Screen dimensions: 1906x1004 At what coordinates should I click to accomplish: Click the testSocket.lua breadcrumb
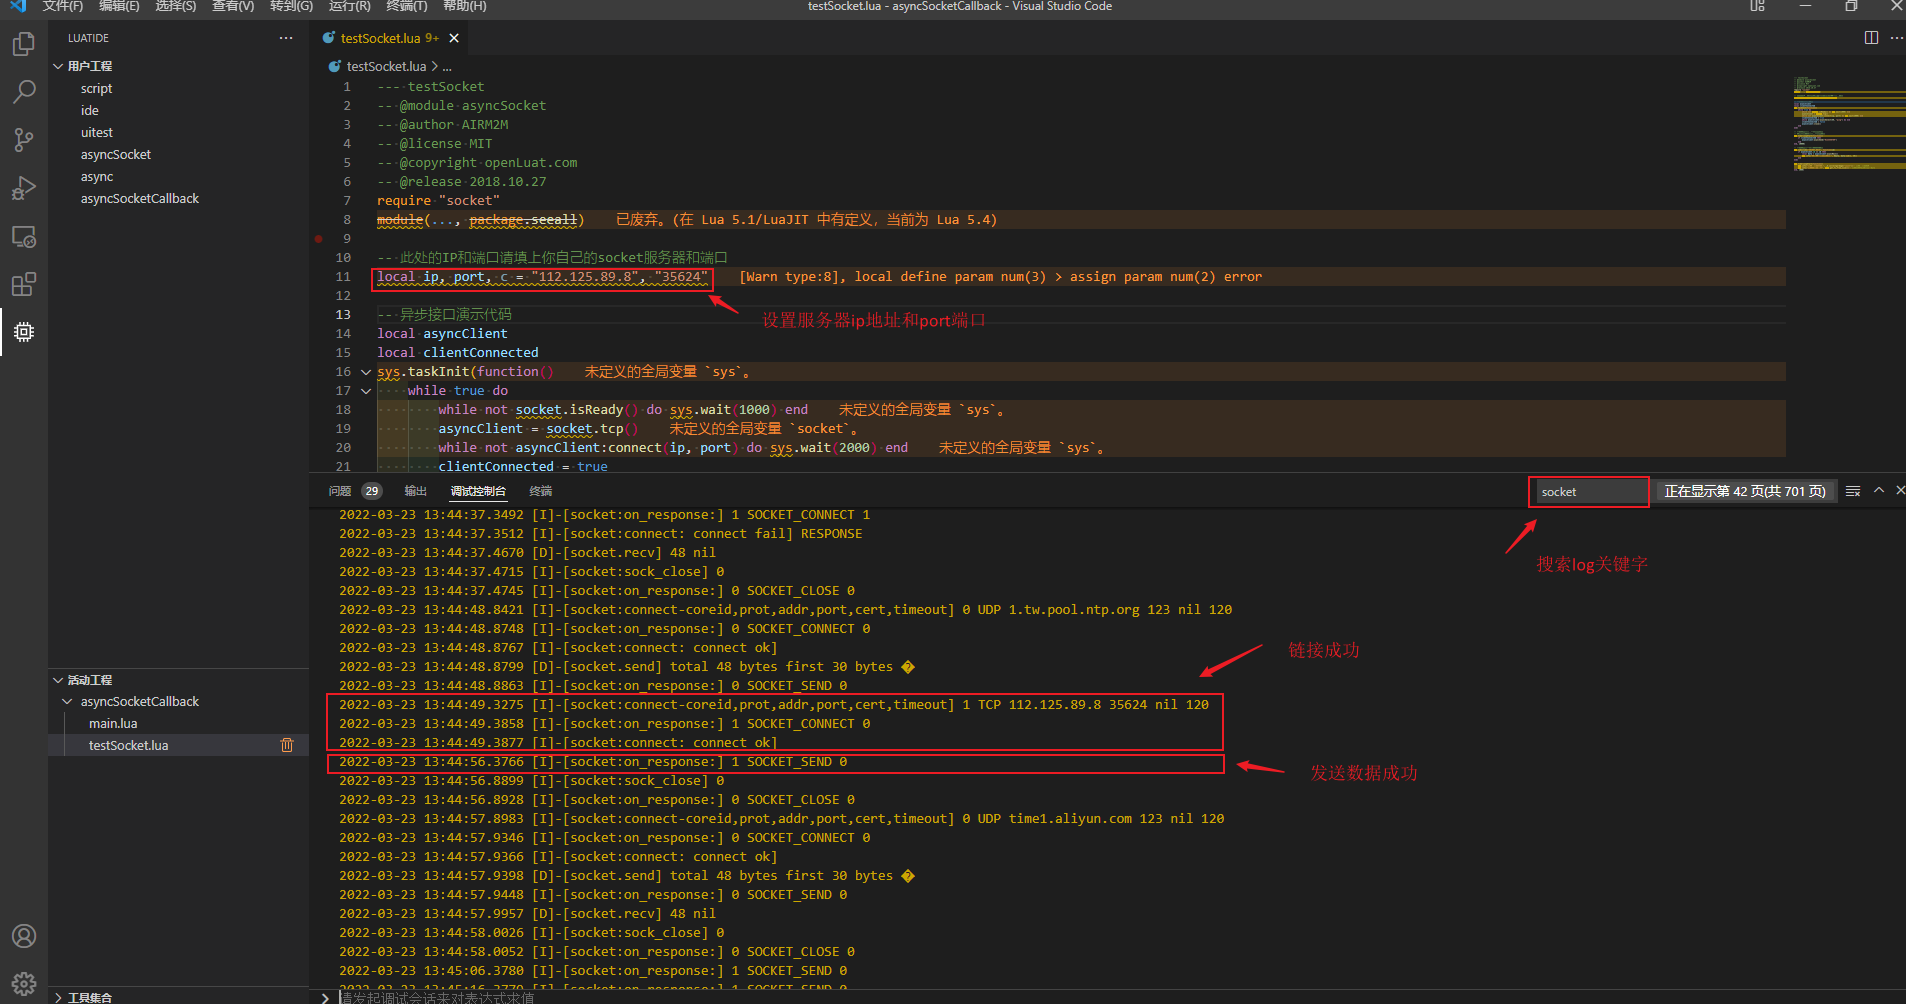386,66
